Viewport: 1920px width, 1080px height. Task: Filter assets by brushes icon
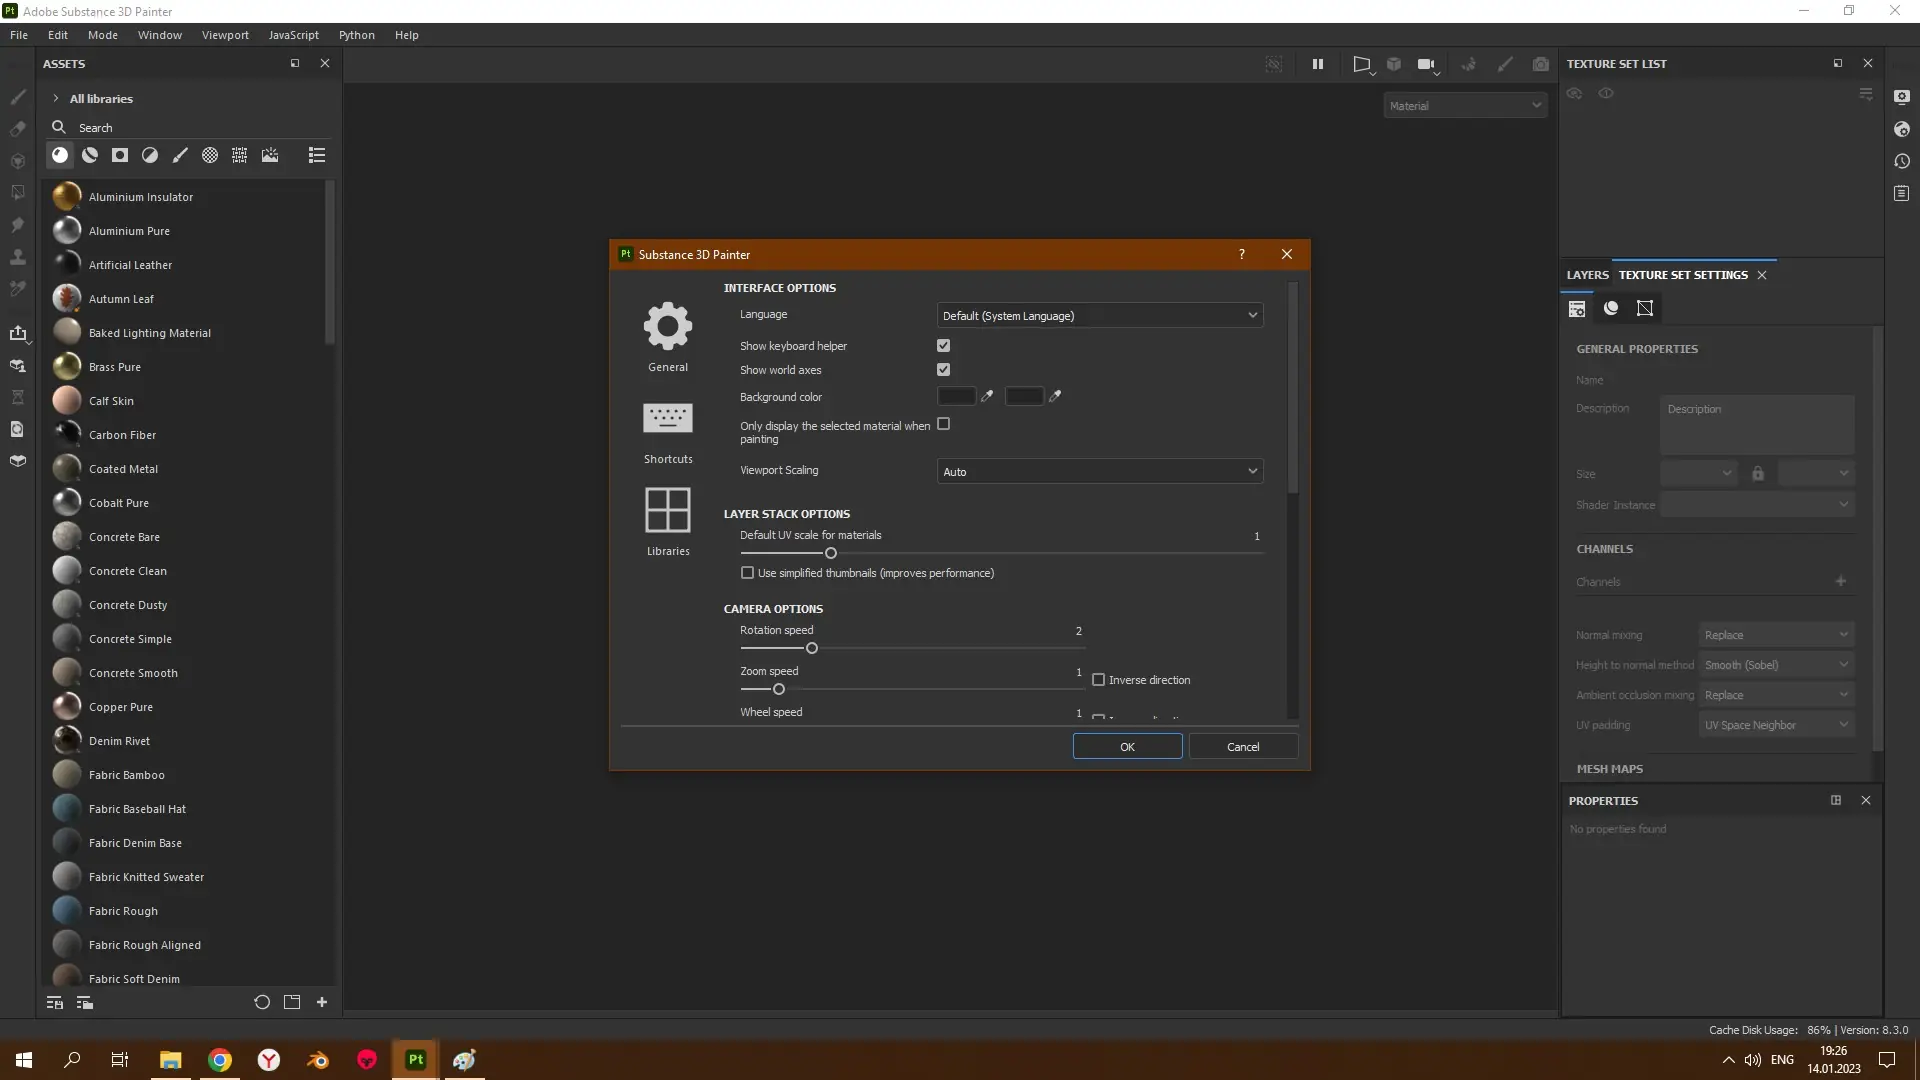pyautogui.click(x=180, y=155)
